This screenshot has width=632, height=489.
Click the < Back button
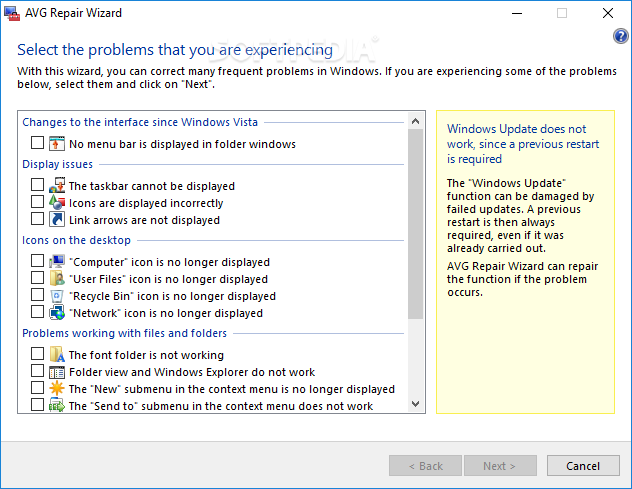(425, 466)
